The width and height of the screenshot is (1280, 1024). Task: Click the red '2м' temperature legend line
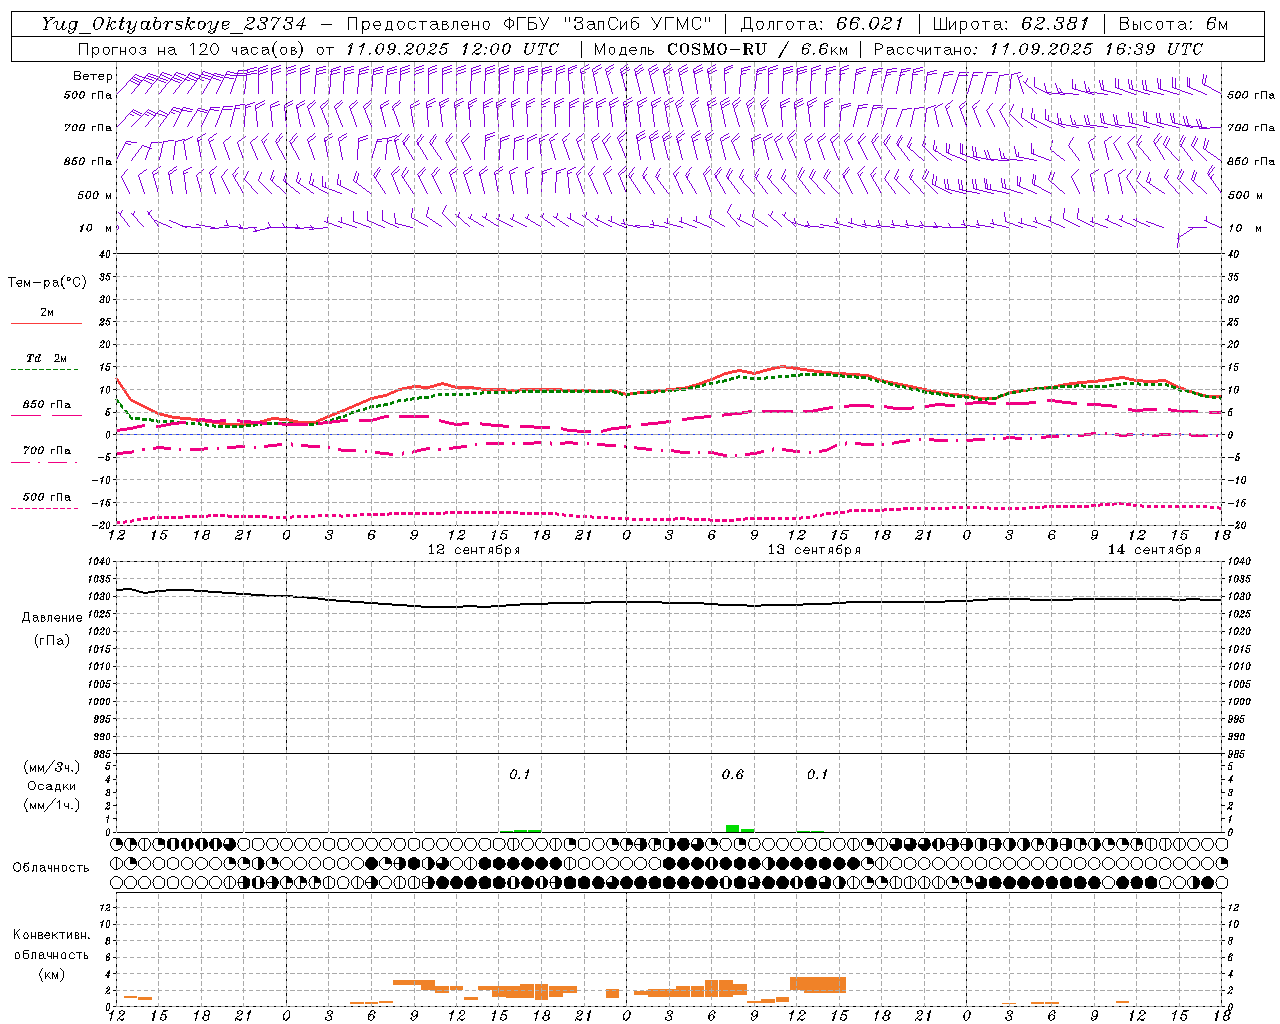coord(46,323)
